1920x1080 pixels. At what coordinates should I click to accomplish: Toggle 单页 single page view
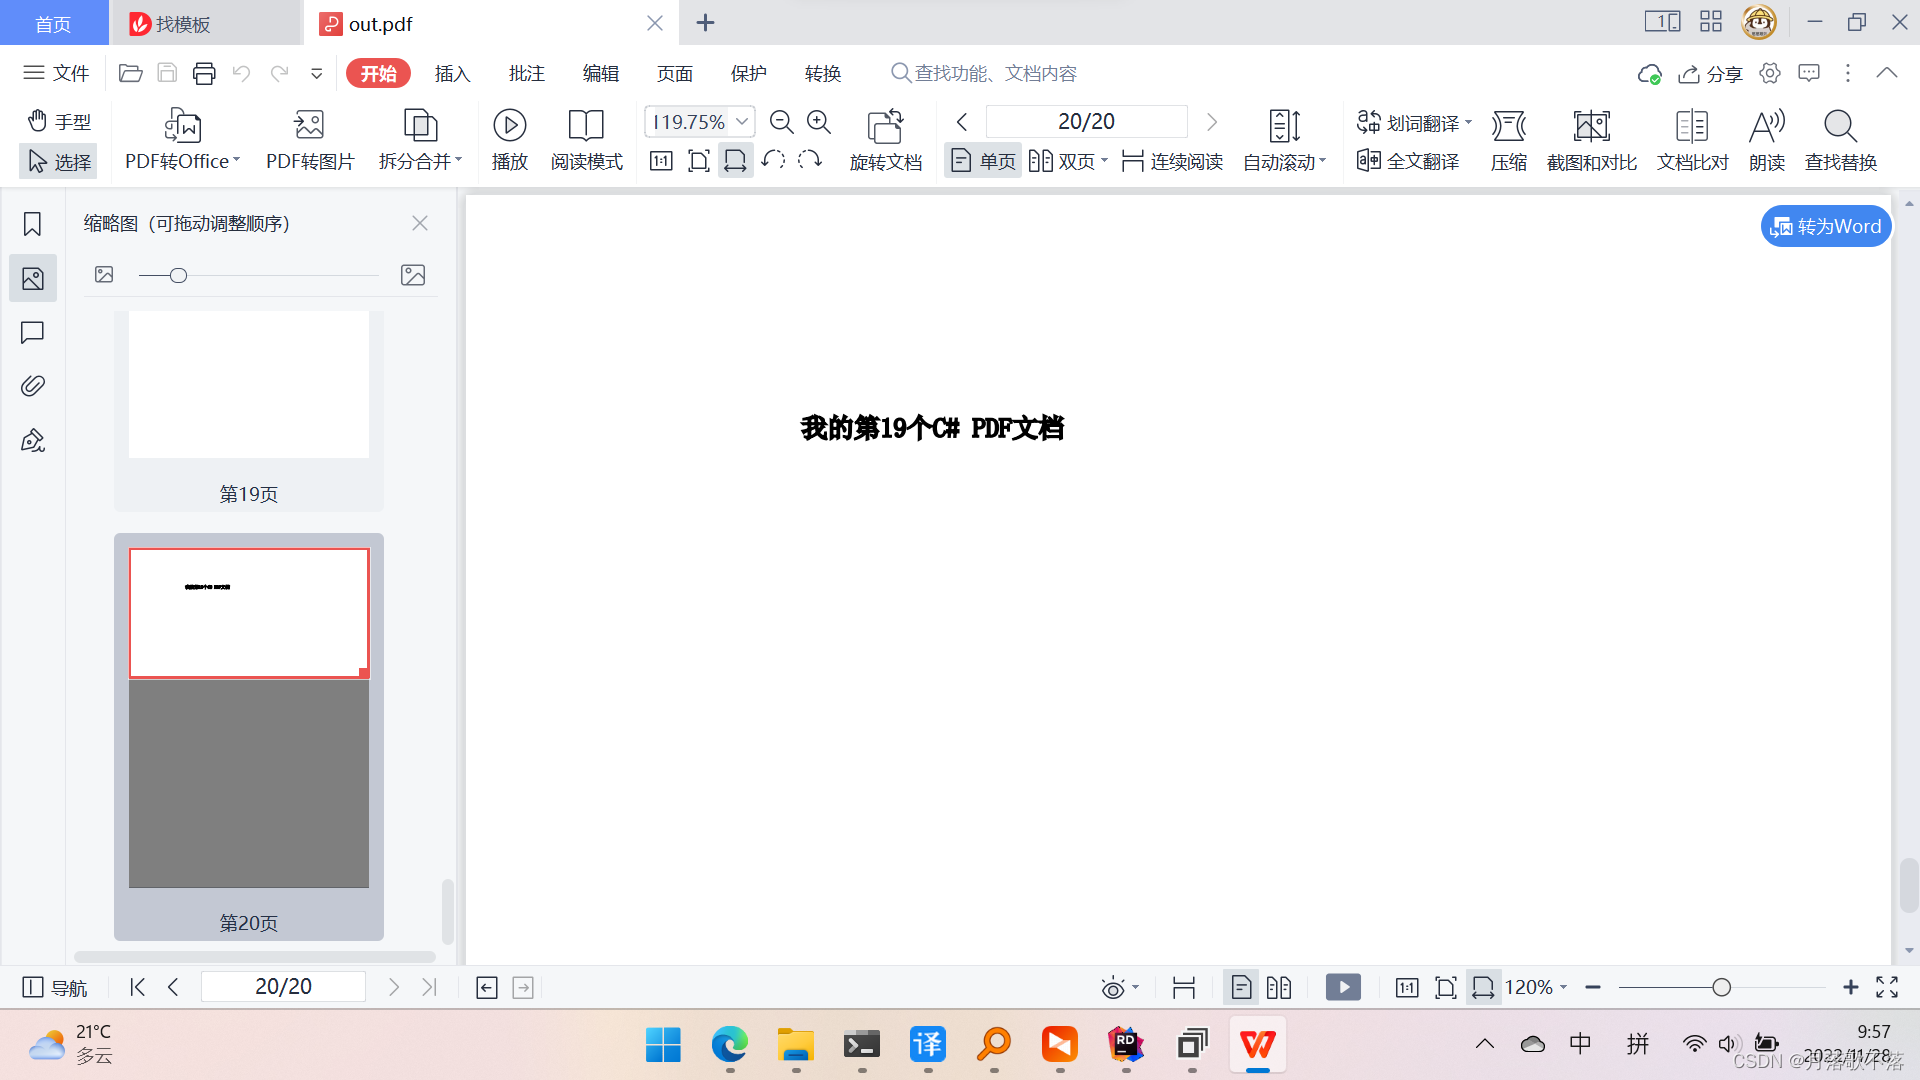click(x=982, y=161)
